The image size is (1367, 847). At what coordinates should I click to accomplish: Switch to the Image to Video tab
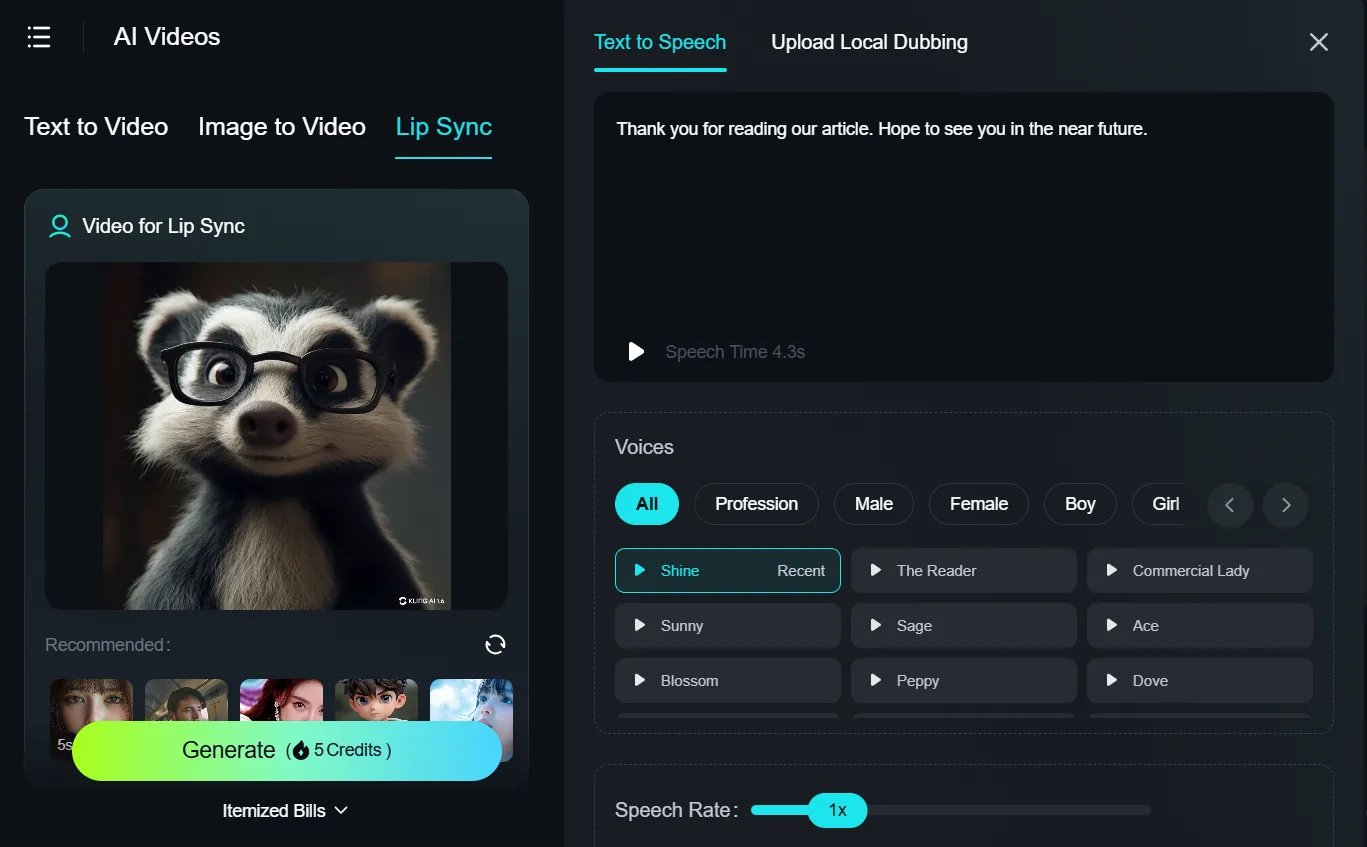281,126
